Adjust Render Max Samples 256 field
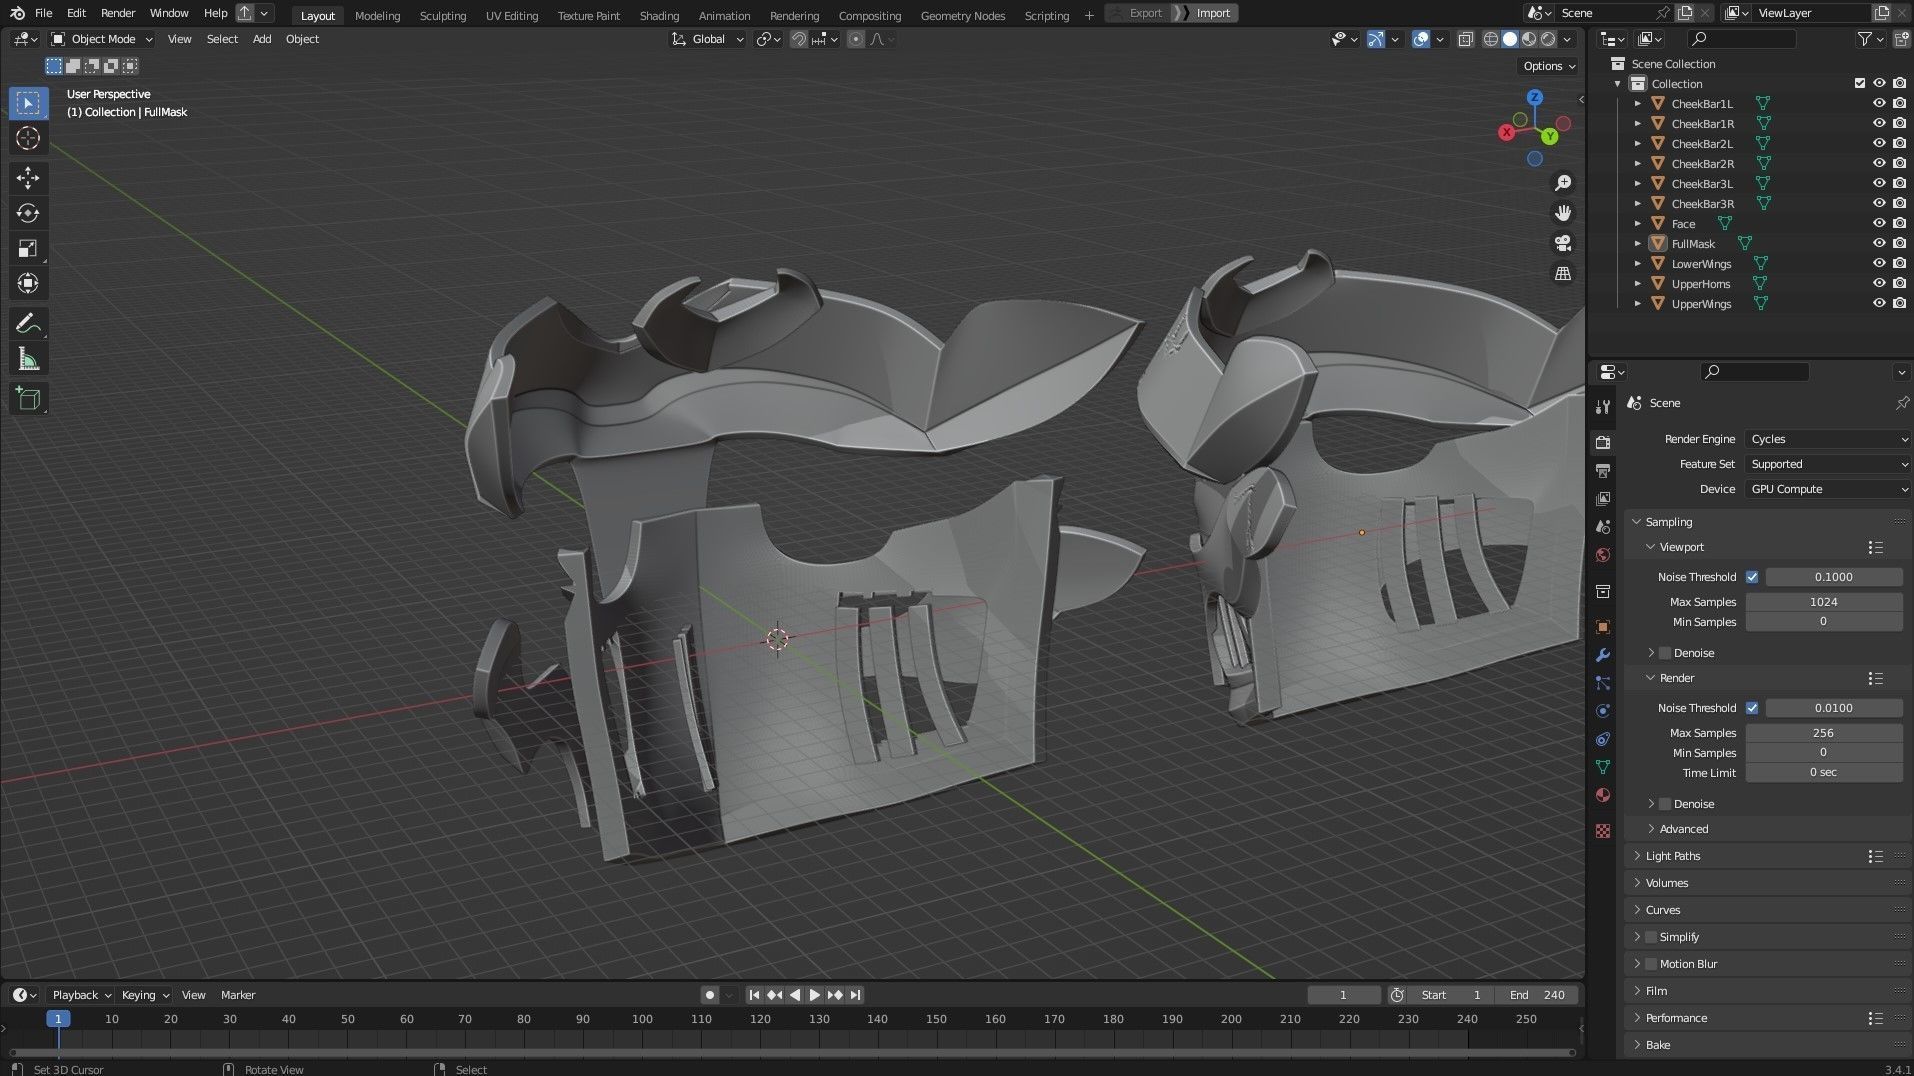Image resolution: width=1914 pixels, height=1076 pixels. coord(1824,733)
